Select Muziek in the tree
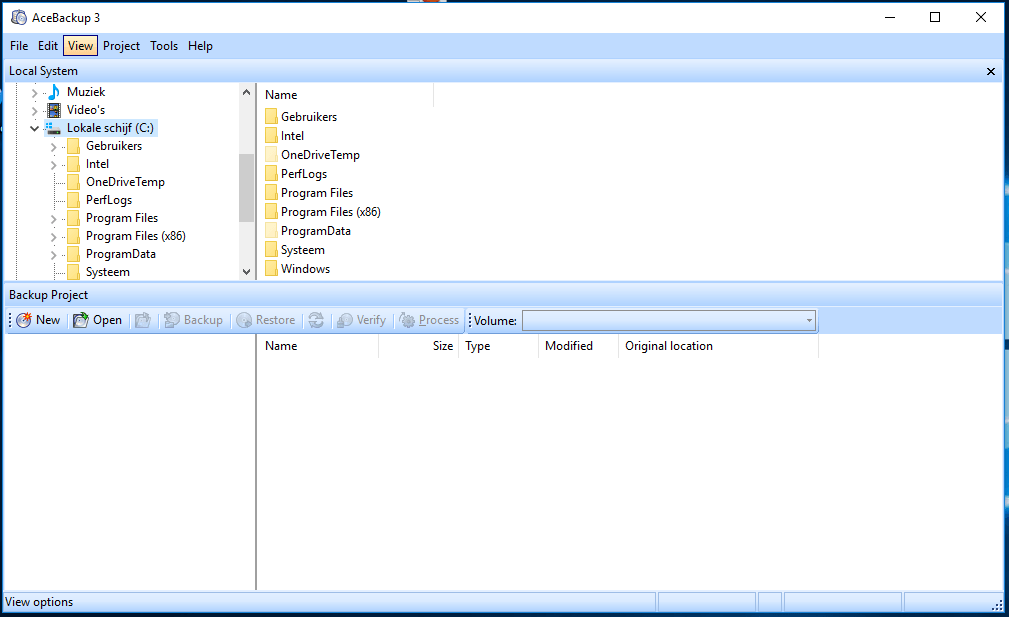Image resolution: width=1009 pixels, height=617 pixels. (86, 92)
